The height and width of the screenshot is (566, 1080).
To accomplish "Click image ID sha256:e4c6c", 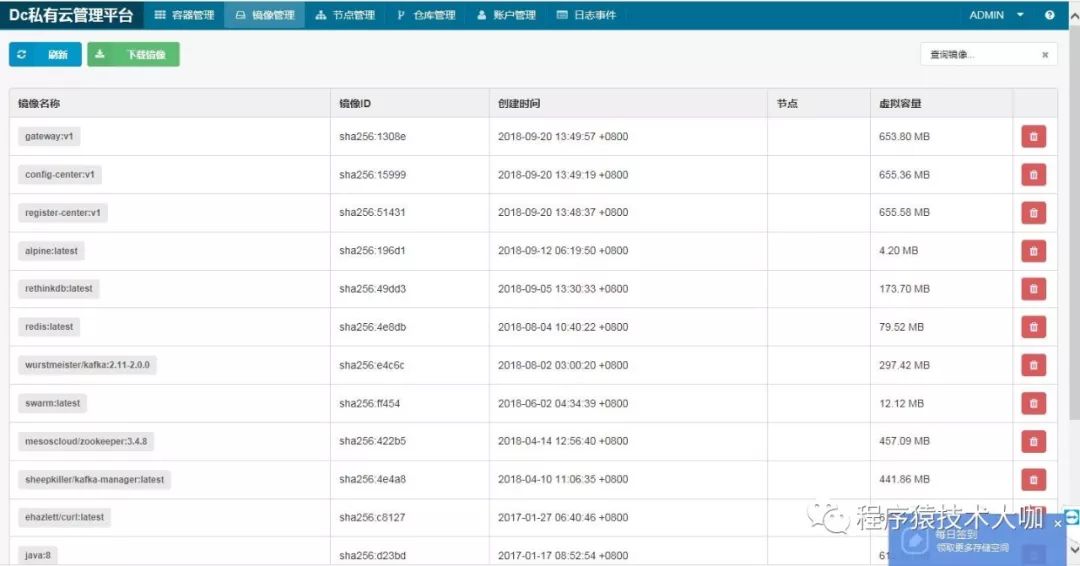I will coord(372,365).
